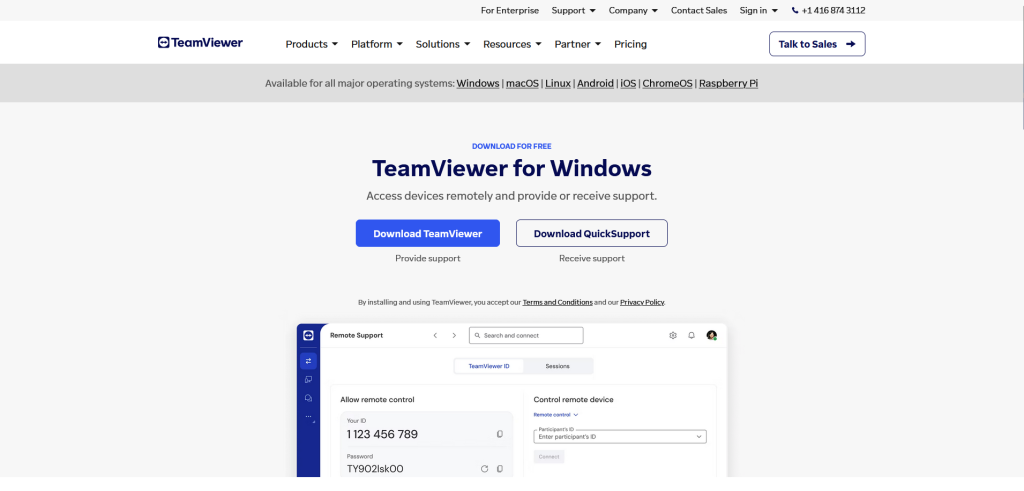
Task: Click the magnifier icon in Search and connect
Action: pos(478,336)
